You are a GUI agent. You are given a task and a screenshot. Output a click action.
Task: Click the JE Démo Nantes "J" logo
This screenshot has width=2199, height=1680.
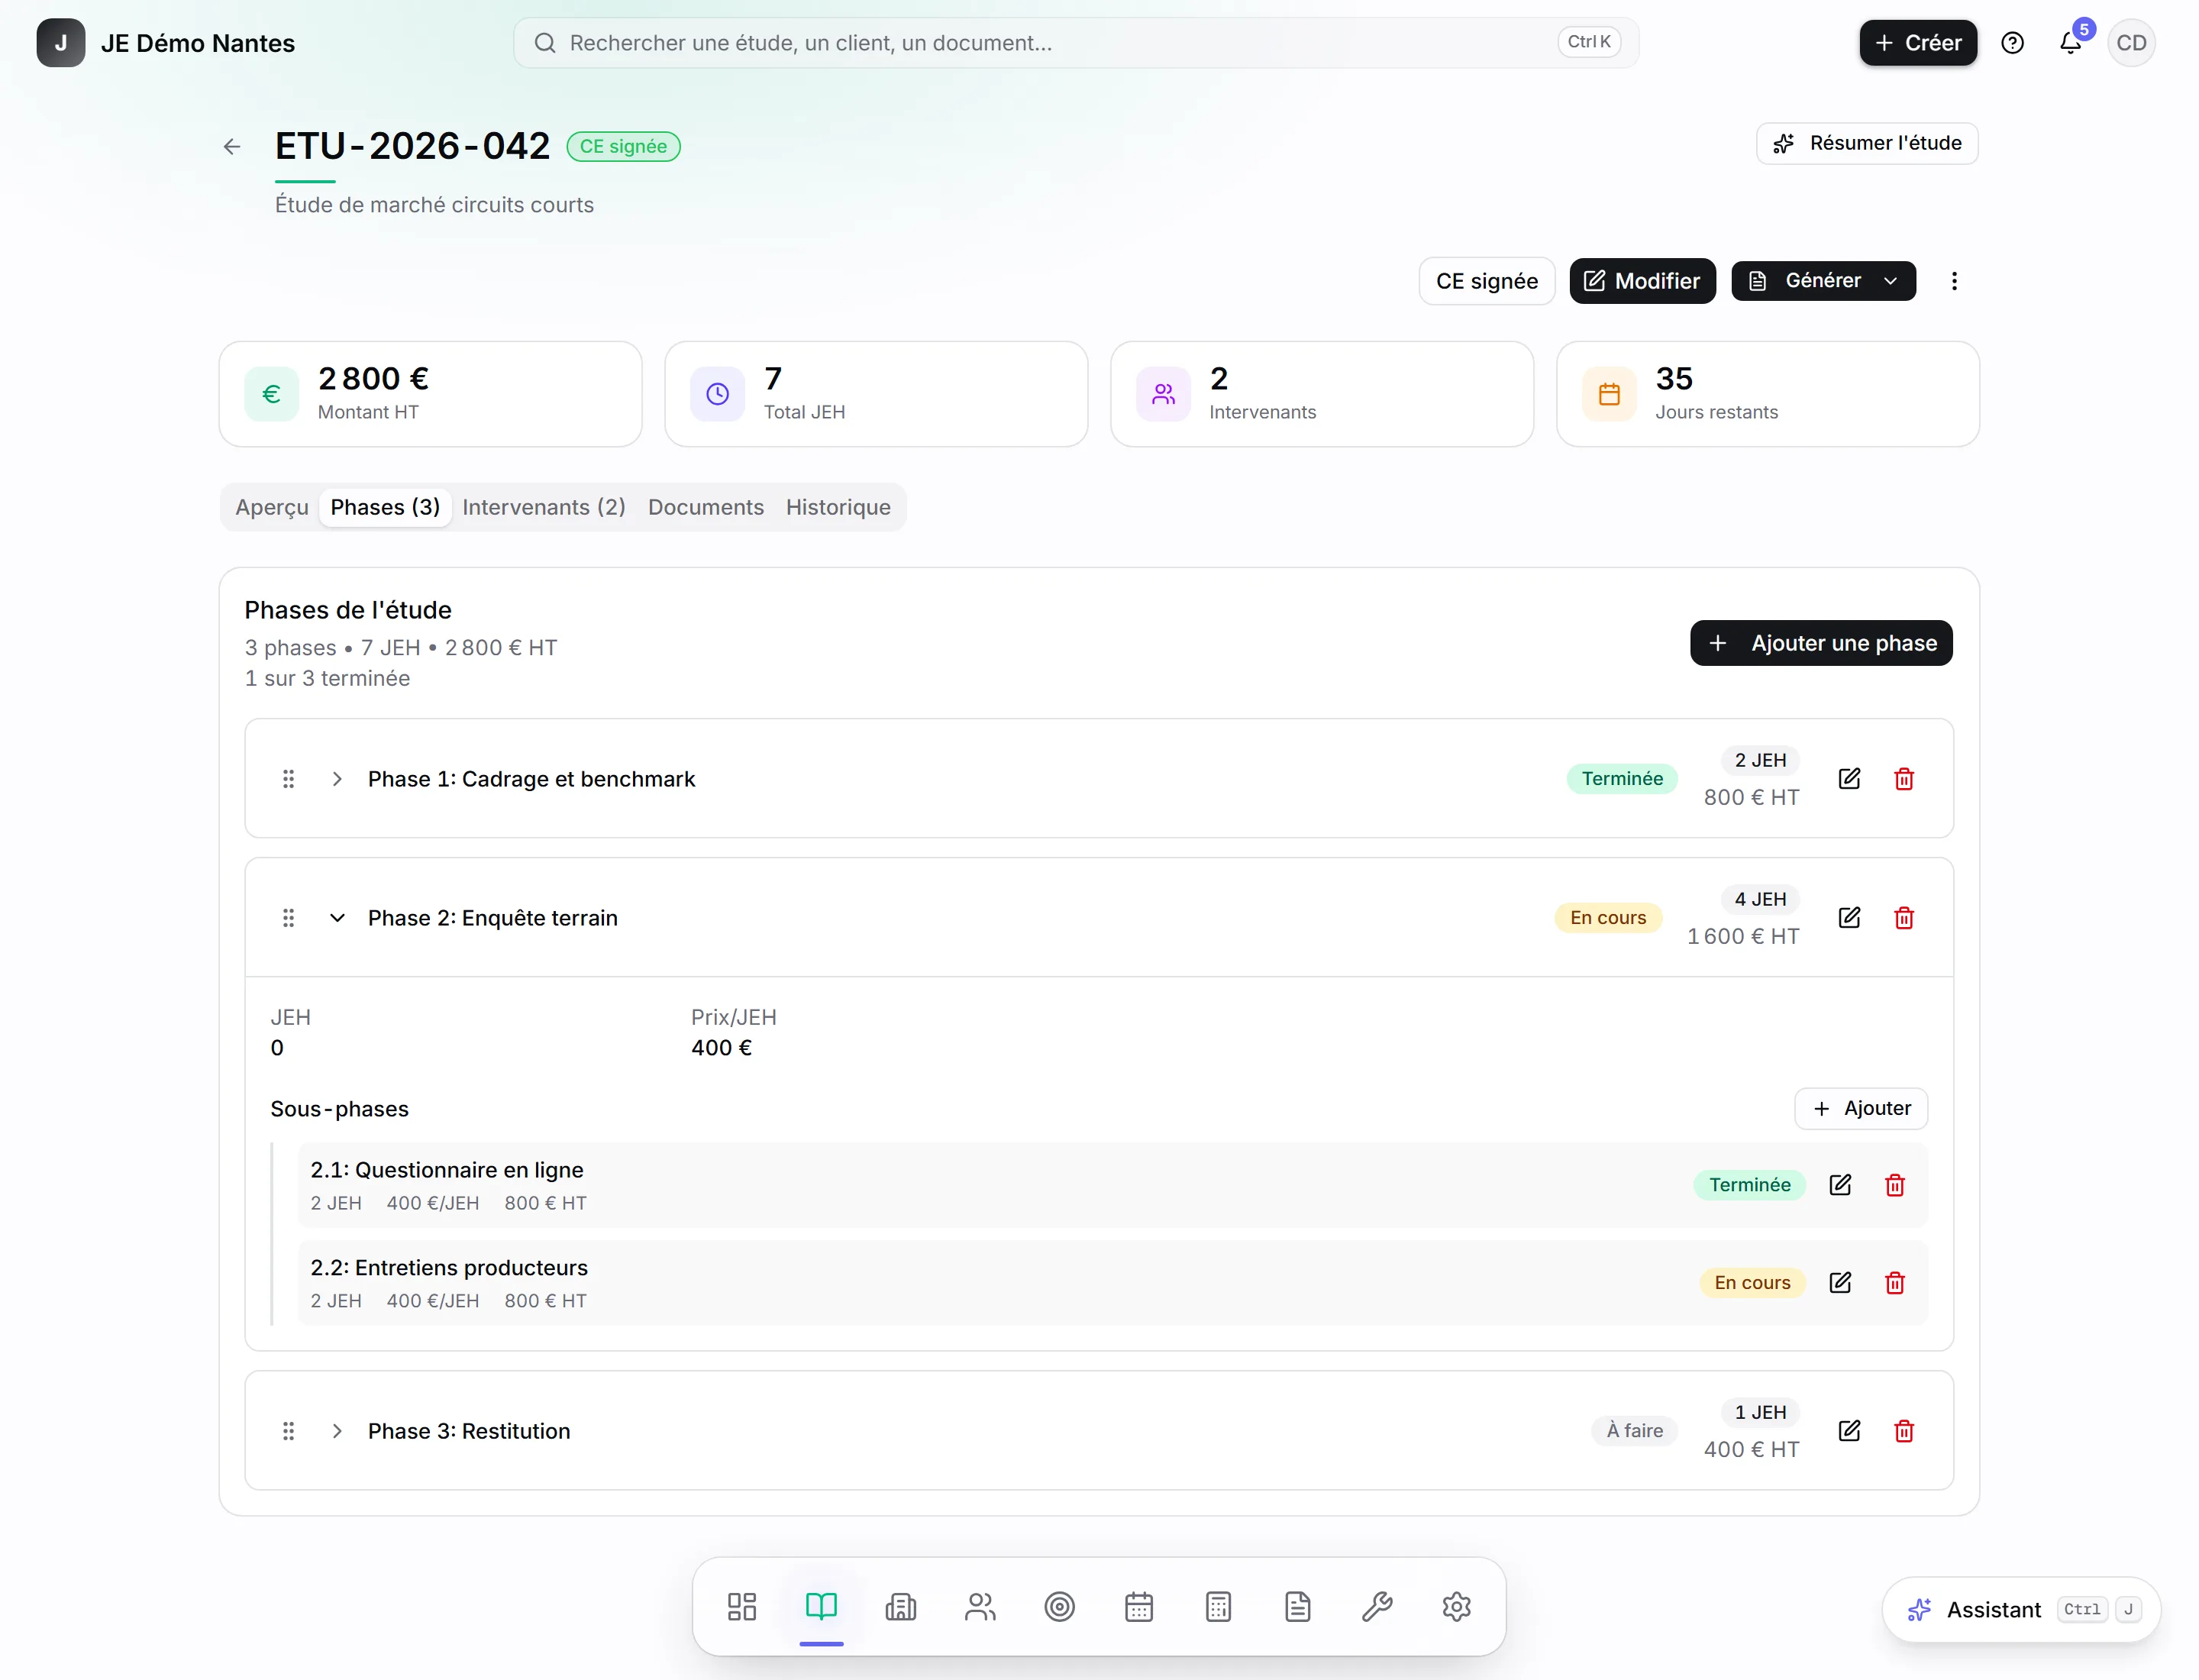pos(61,43)
